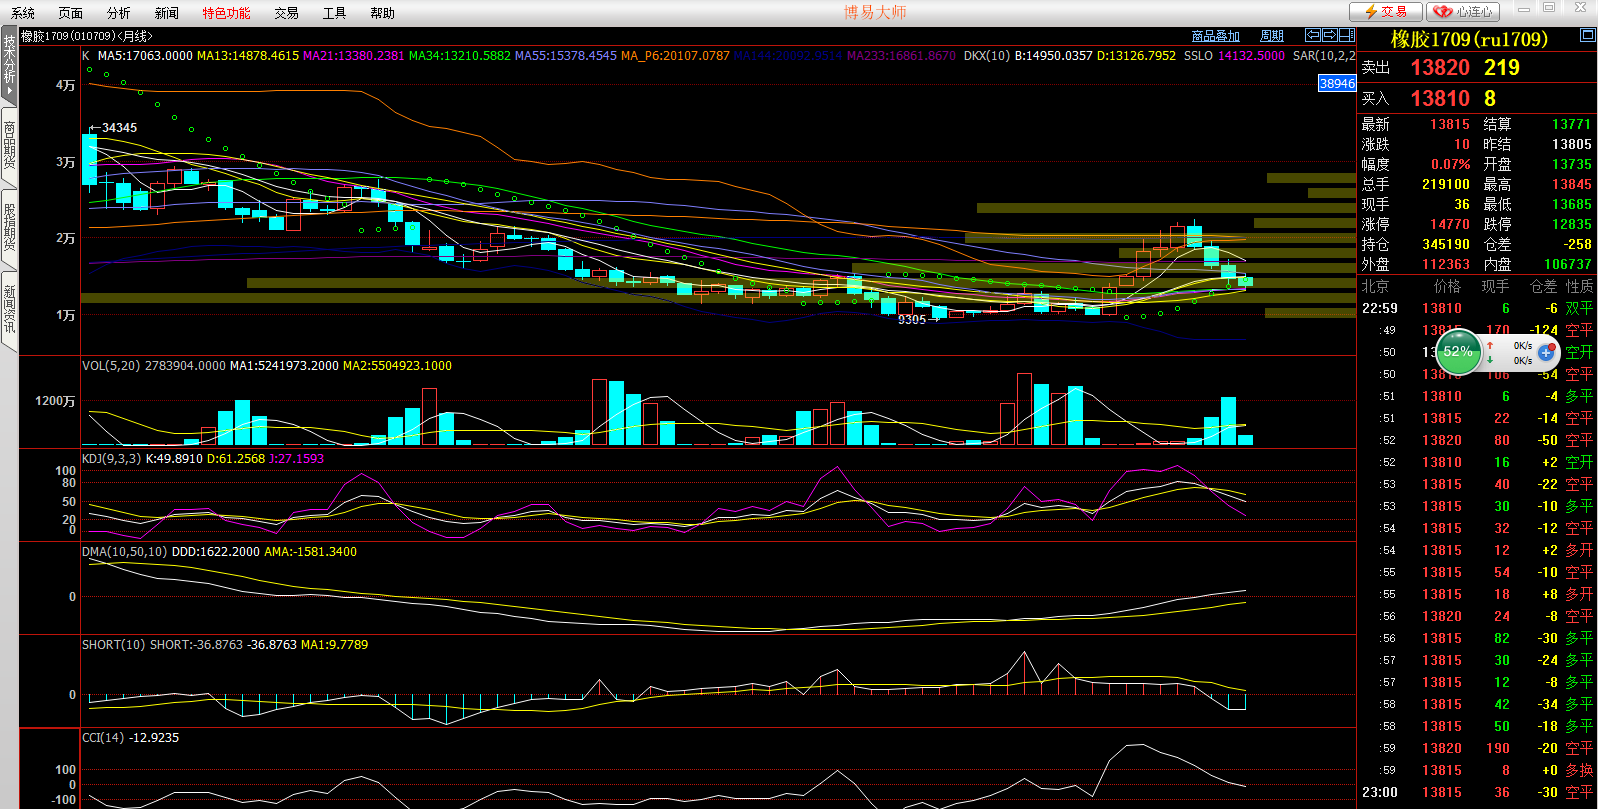The height and width of the screenshot is (809, 1598).
Task: Click the MA13:14878.4615 indicator label
Action: point(248,56)
